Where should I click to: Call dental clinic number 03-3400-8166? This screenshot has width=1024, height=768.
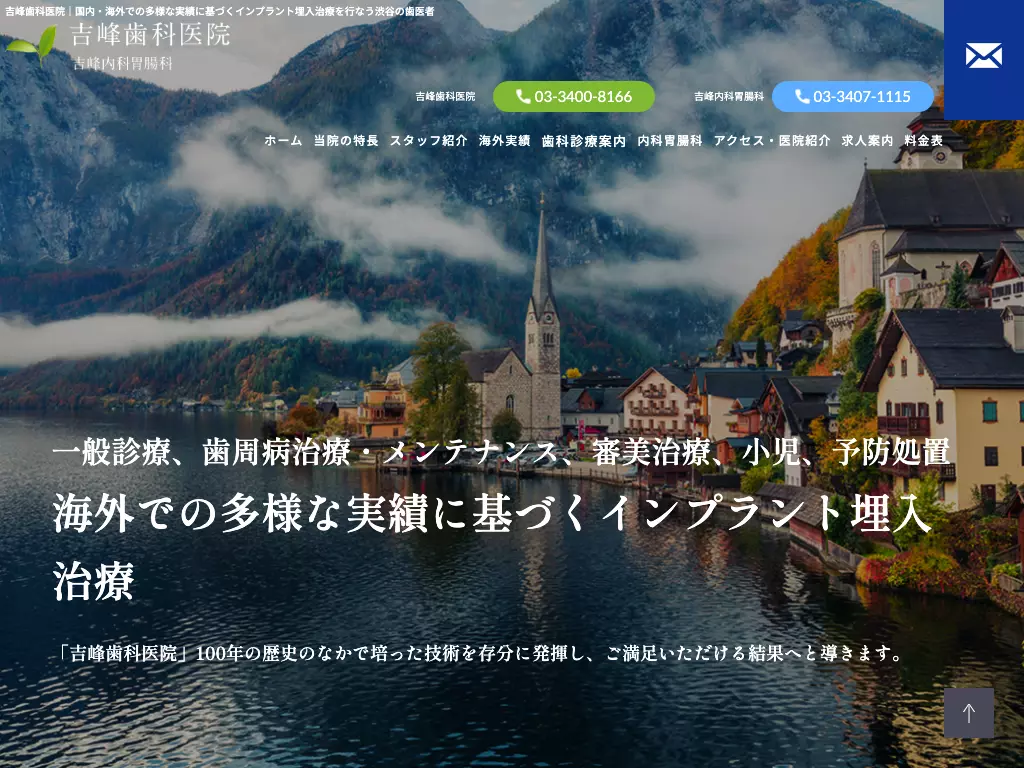(x=574, y=97)
